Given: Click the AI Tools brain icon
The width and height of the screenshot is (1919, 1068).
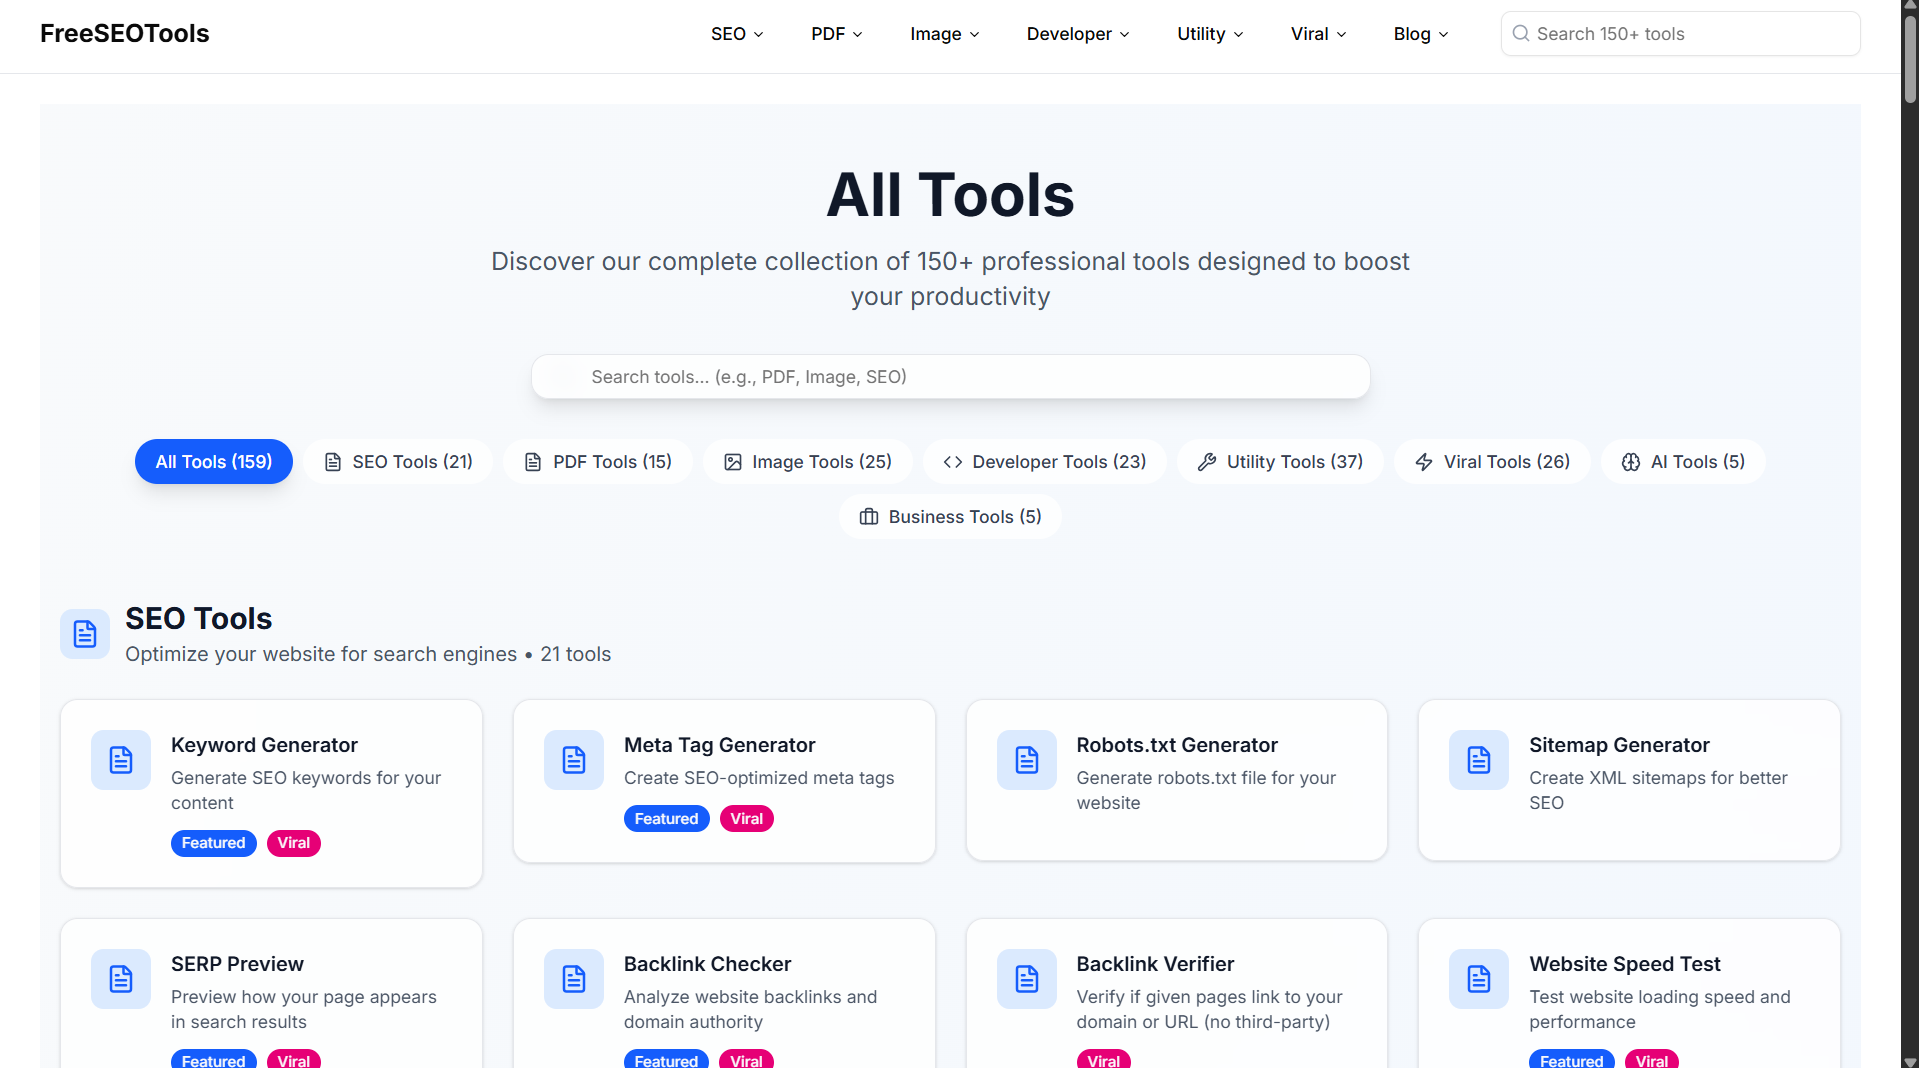Looking at the screenshot, I should [1630, 461].
